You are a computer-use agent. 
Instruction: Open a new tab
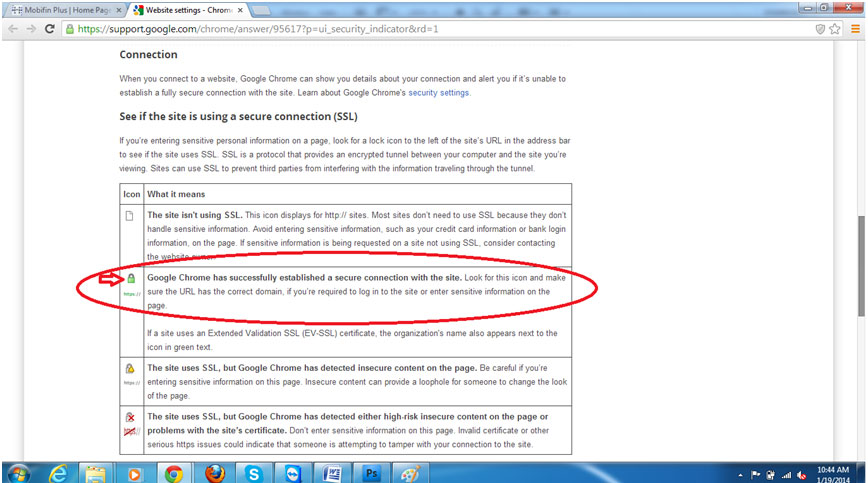tap(260, 11)
